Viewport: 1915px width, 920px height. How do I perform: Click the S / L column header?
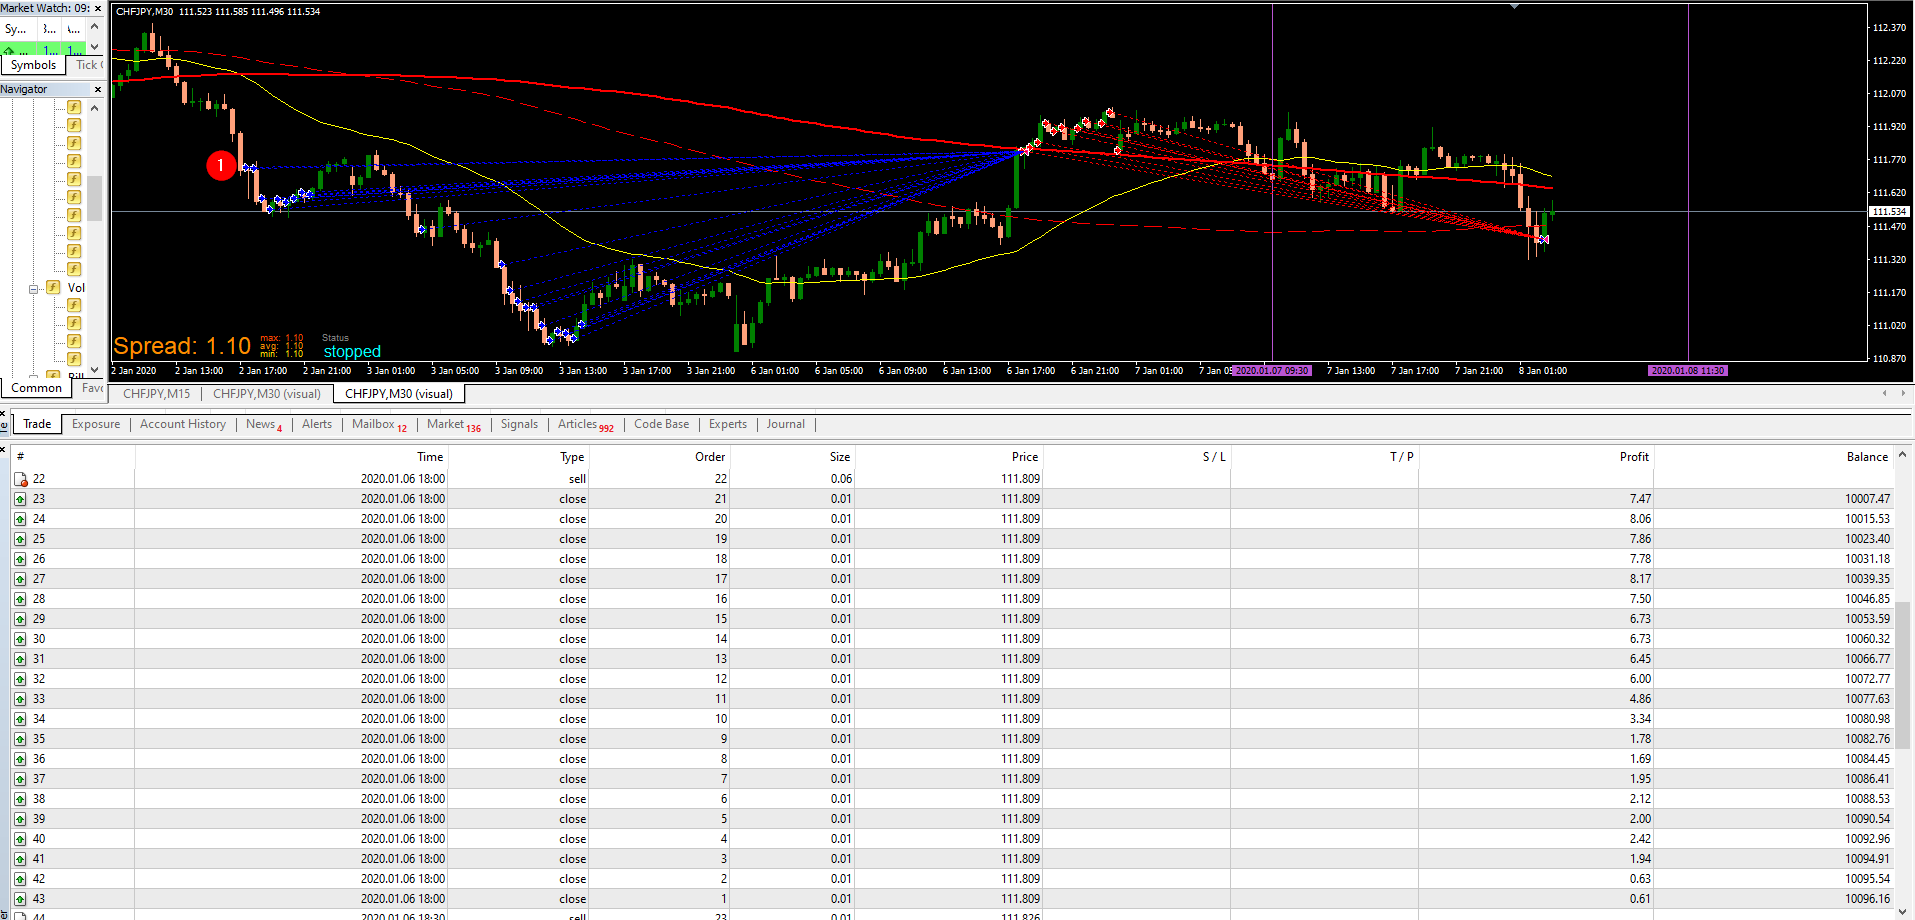pos(1136,457)
